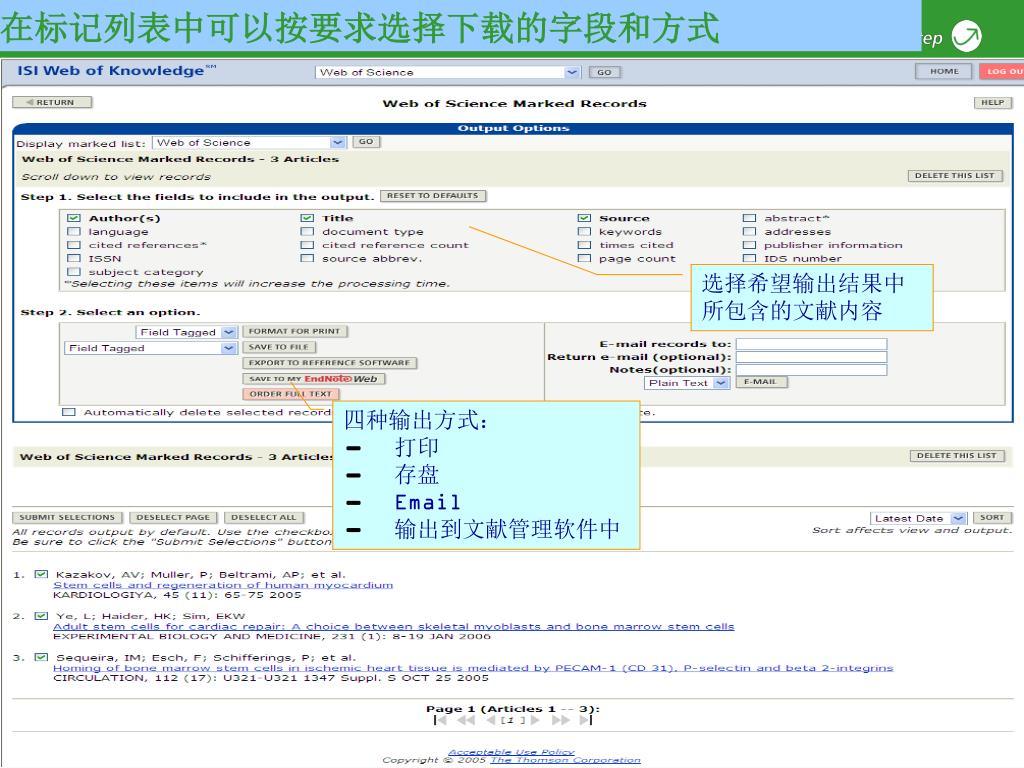Delete this list using lower button
Image resolution: width=1024 pixels, height=768 pixels.
pos(957,456)
